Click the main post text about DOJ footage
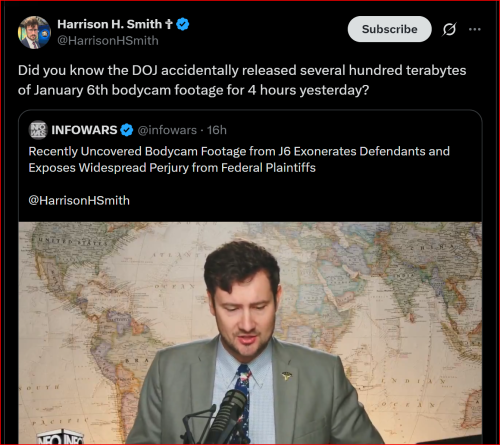This screenshot has width=500, height=445. coord(242,80)
